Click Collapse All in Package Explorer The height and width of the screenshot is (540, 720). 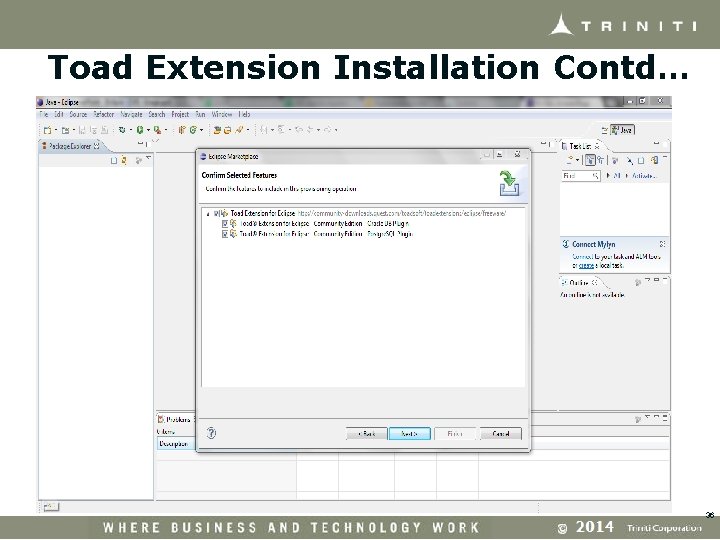pyautogui.click(x=114, y=161)
